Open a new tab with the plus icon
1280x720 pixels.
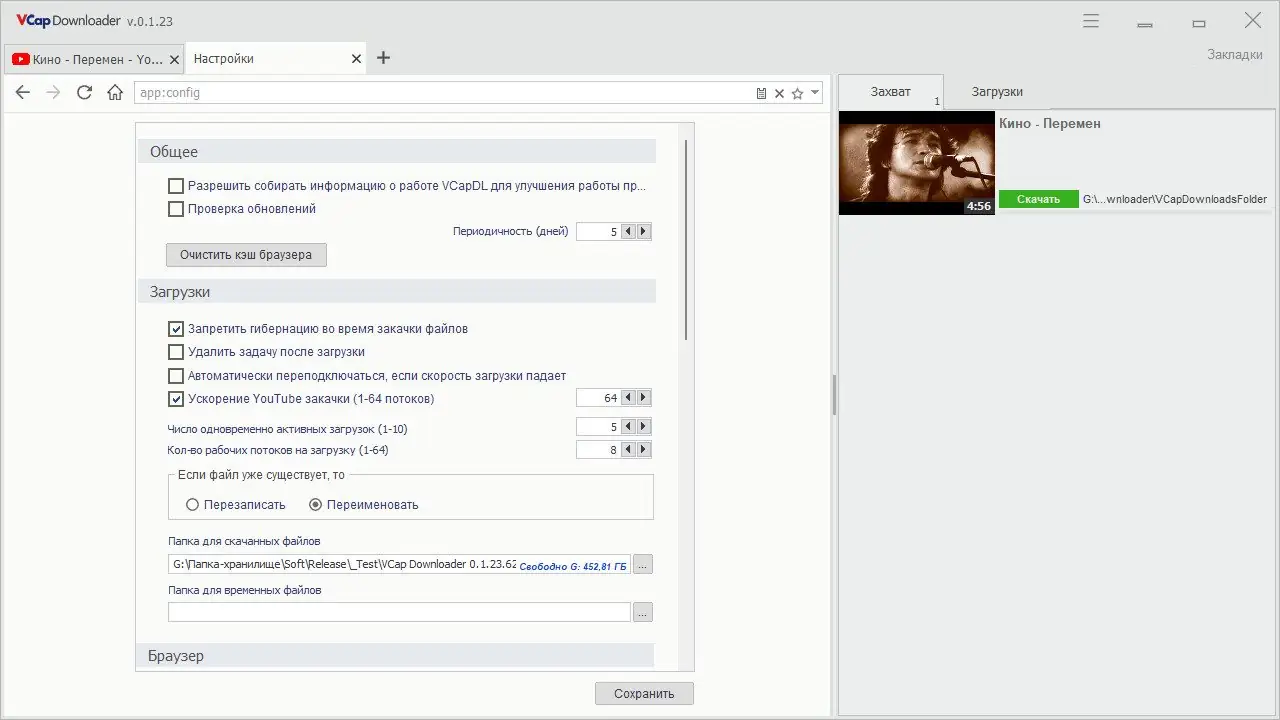point(383,58)
